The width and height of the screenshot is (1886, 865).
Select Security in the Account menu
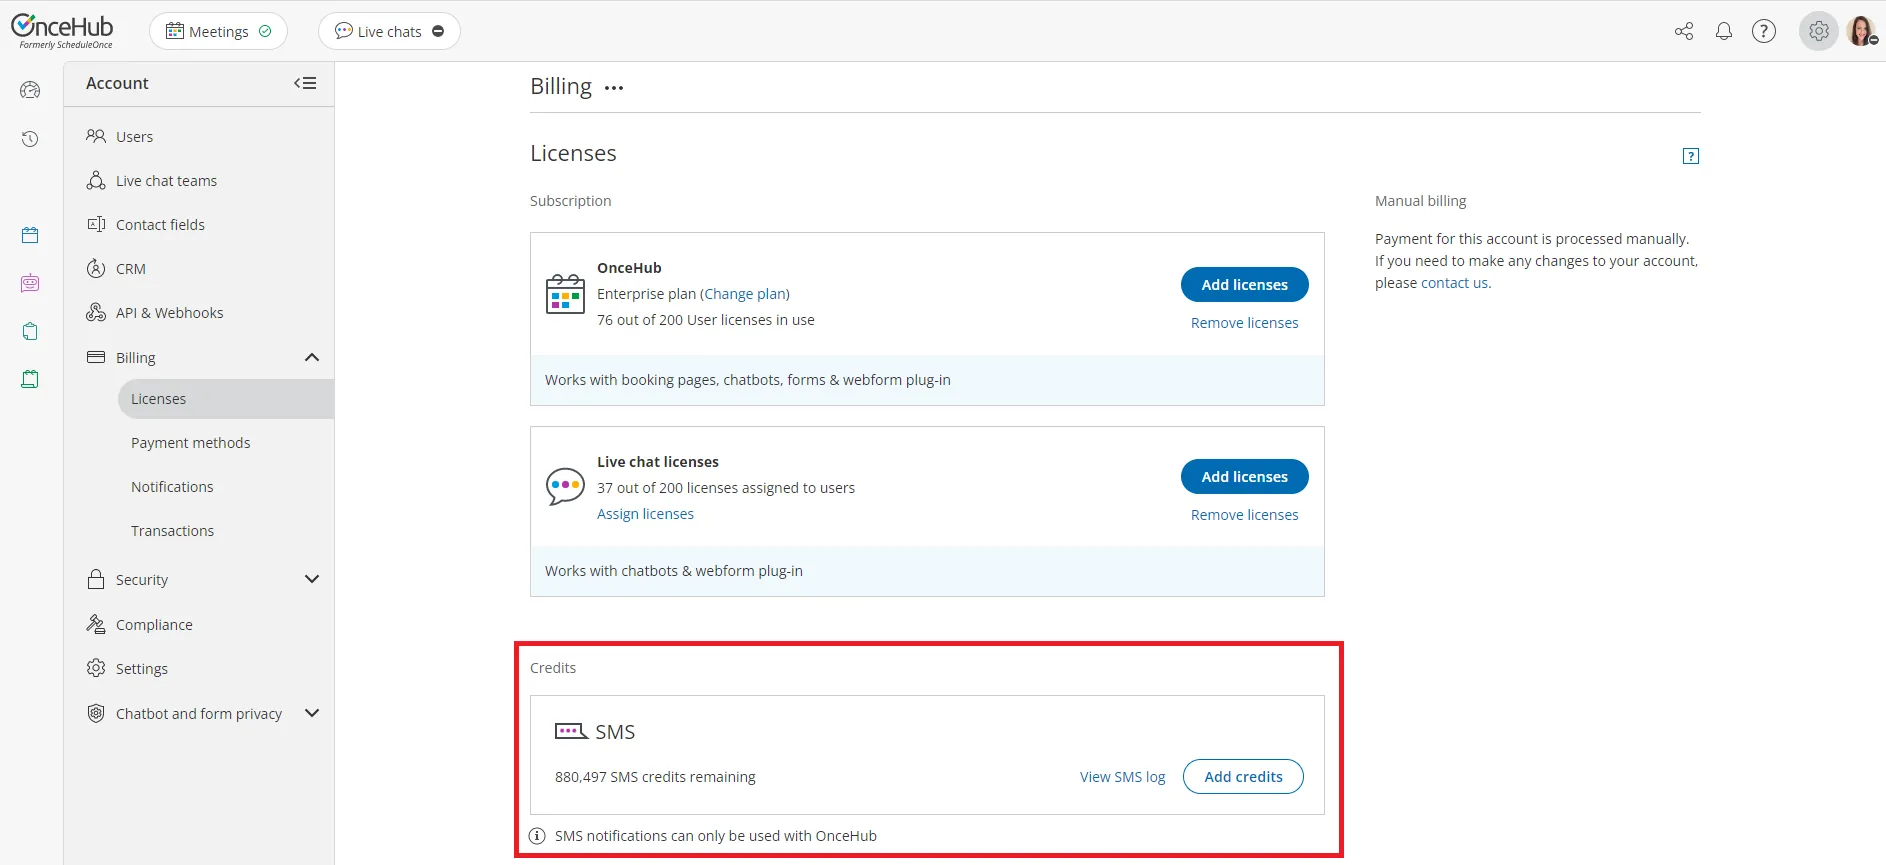tap(142, 580)
